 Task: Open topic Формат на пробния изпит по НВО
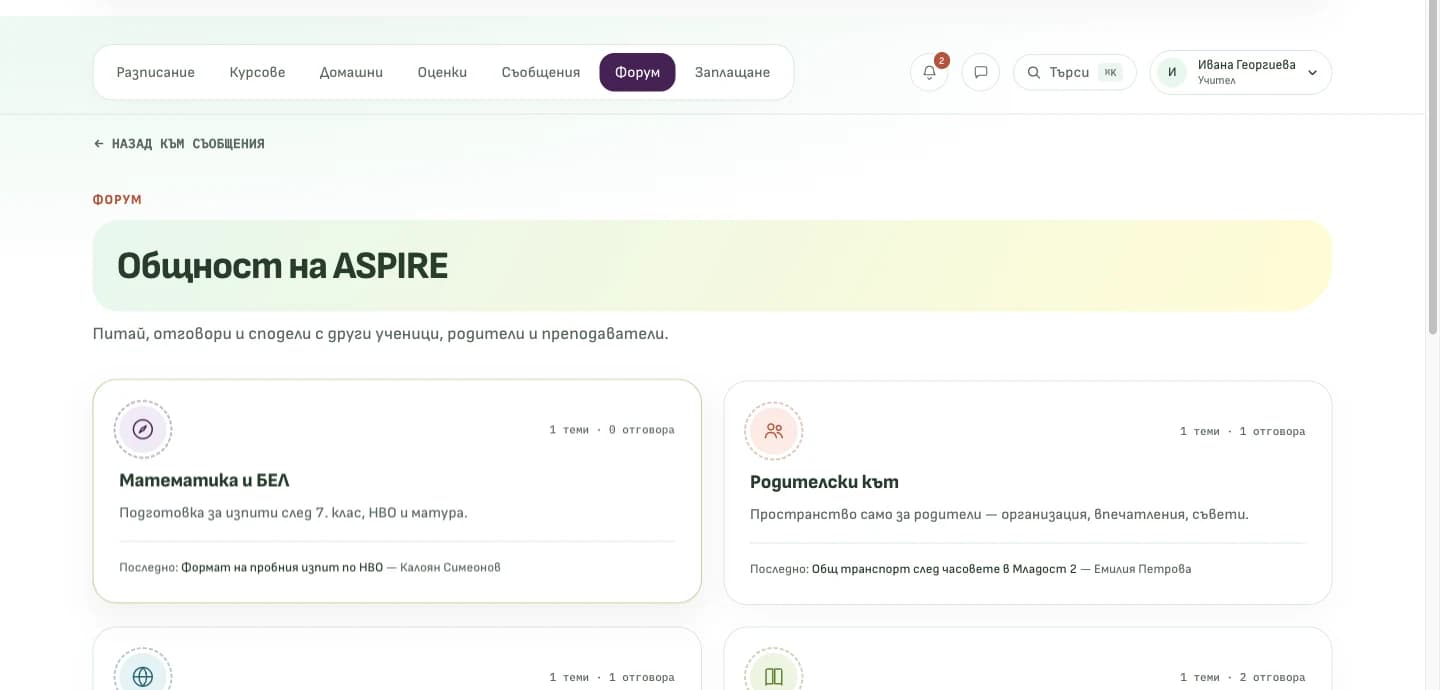pyautogui.click(x=282, y=567)
